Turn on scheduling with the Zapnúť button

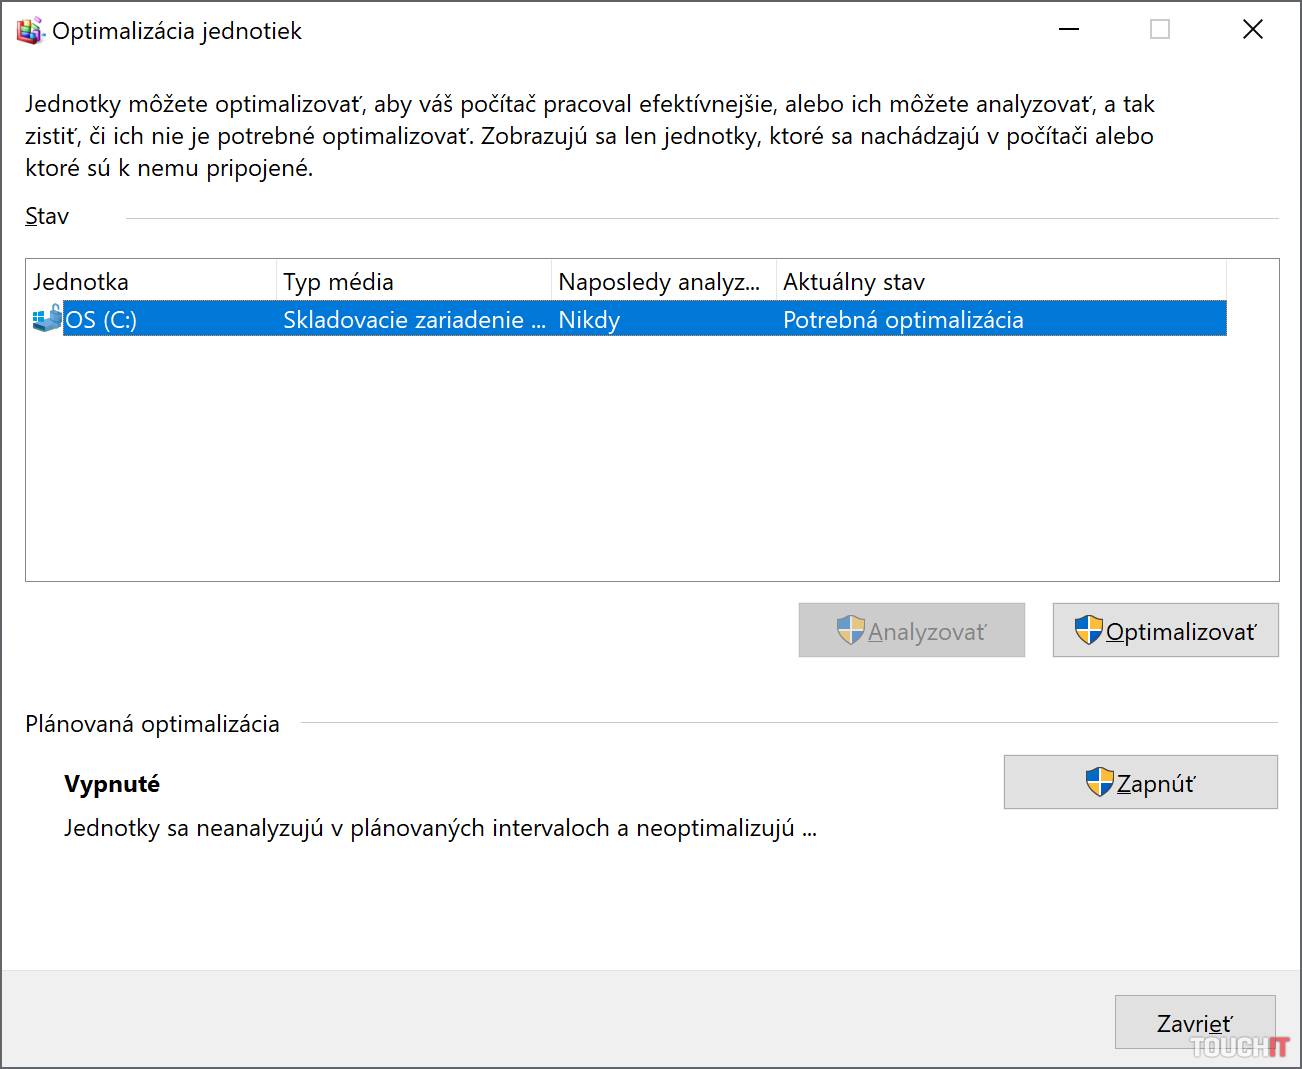1141,782
